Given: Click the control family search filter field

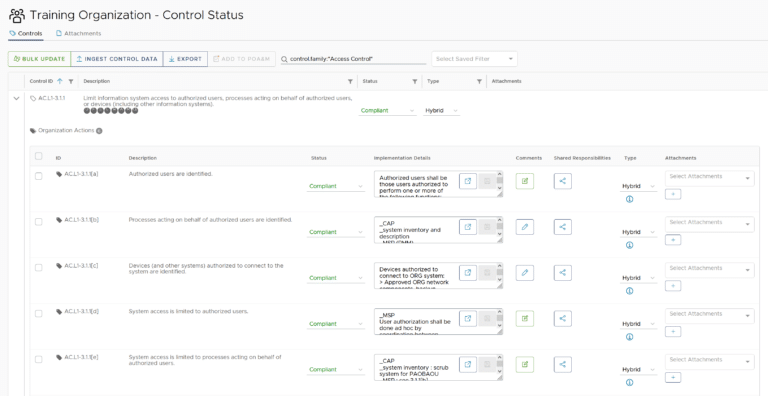Looking at the screenshot, I should 353,59.
